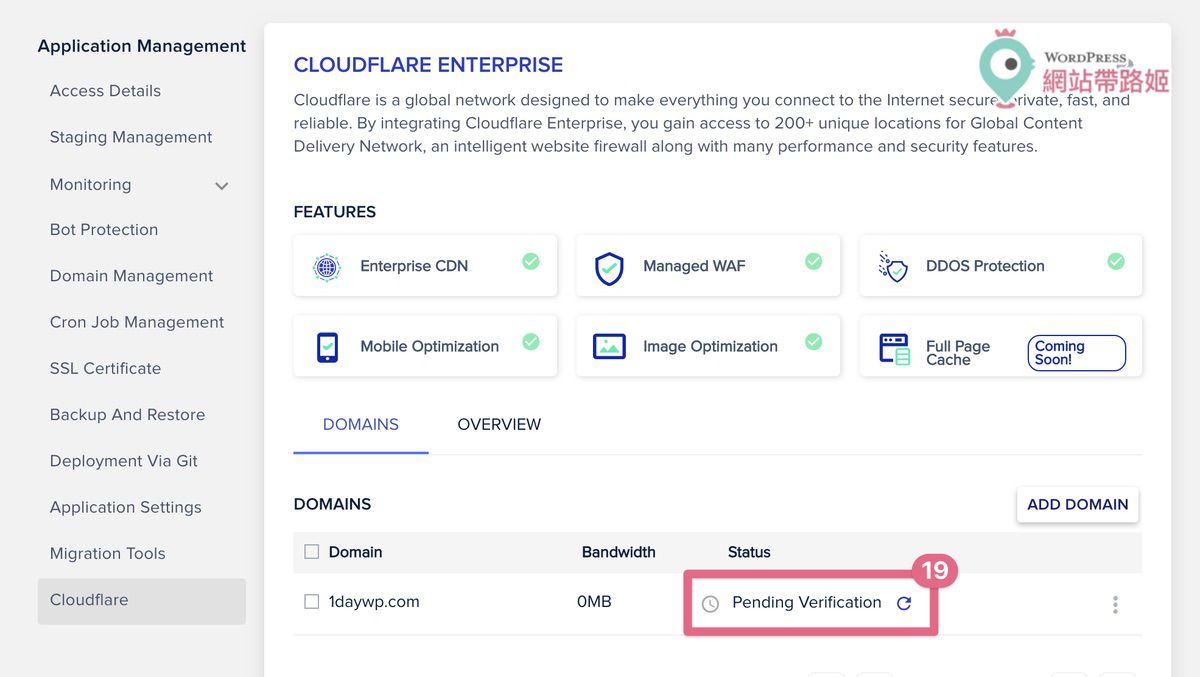
Task: Click the Image Optimization feature label
Action: click(710, 347)
